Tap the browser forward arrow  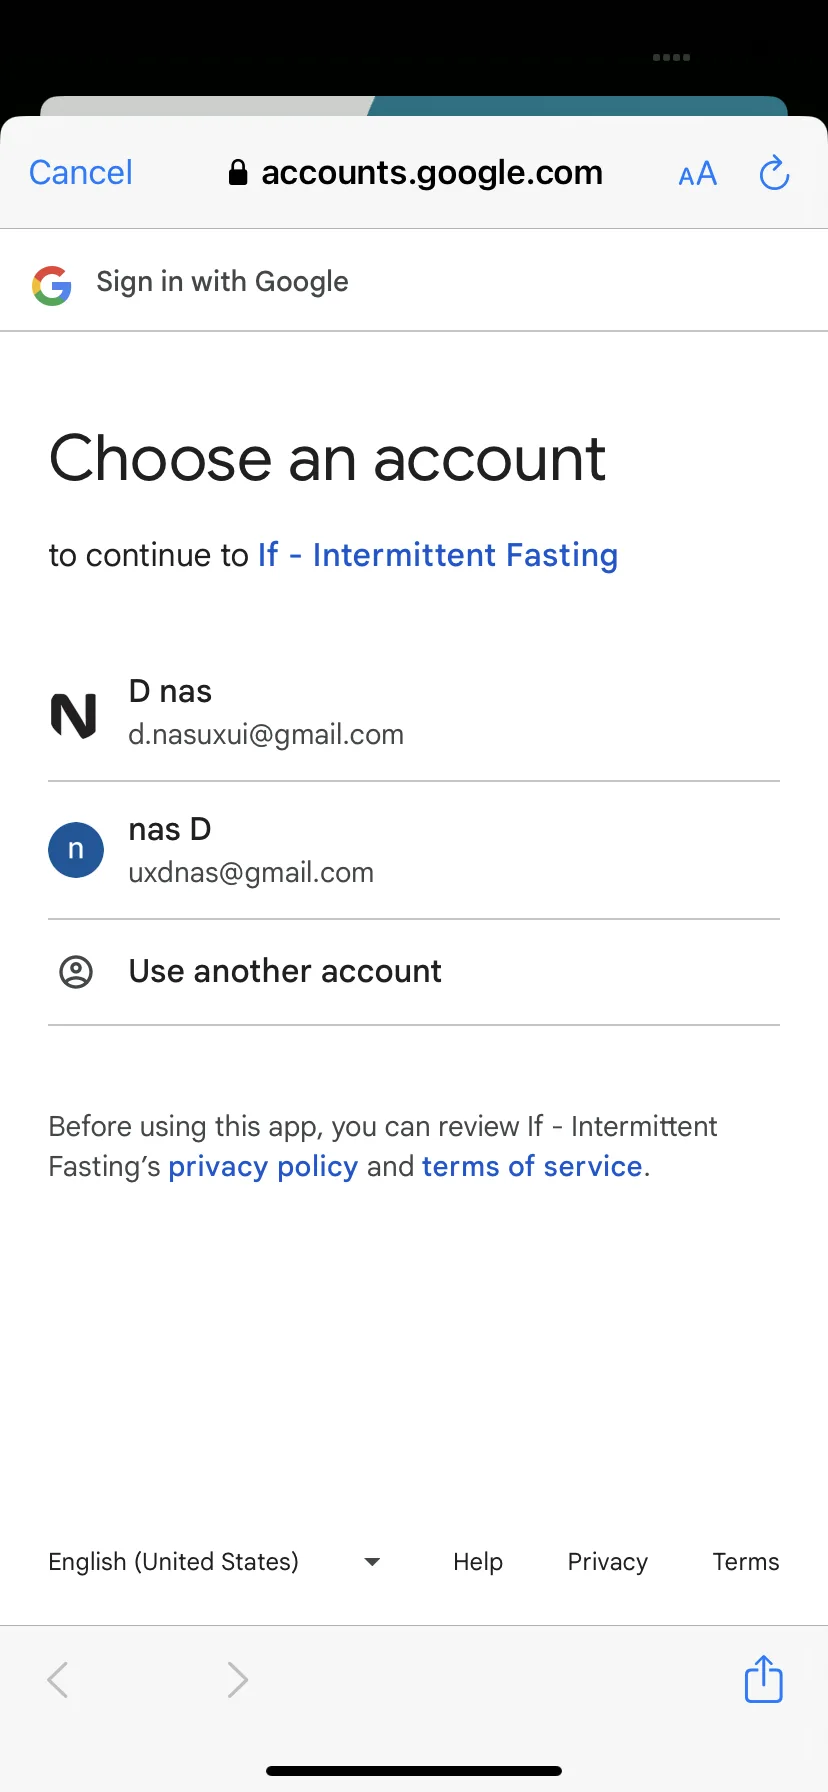(x=237, y=1679)
